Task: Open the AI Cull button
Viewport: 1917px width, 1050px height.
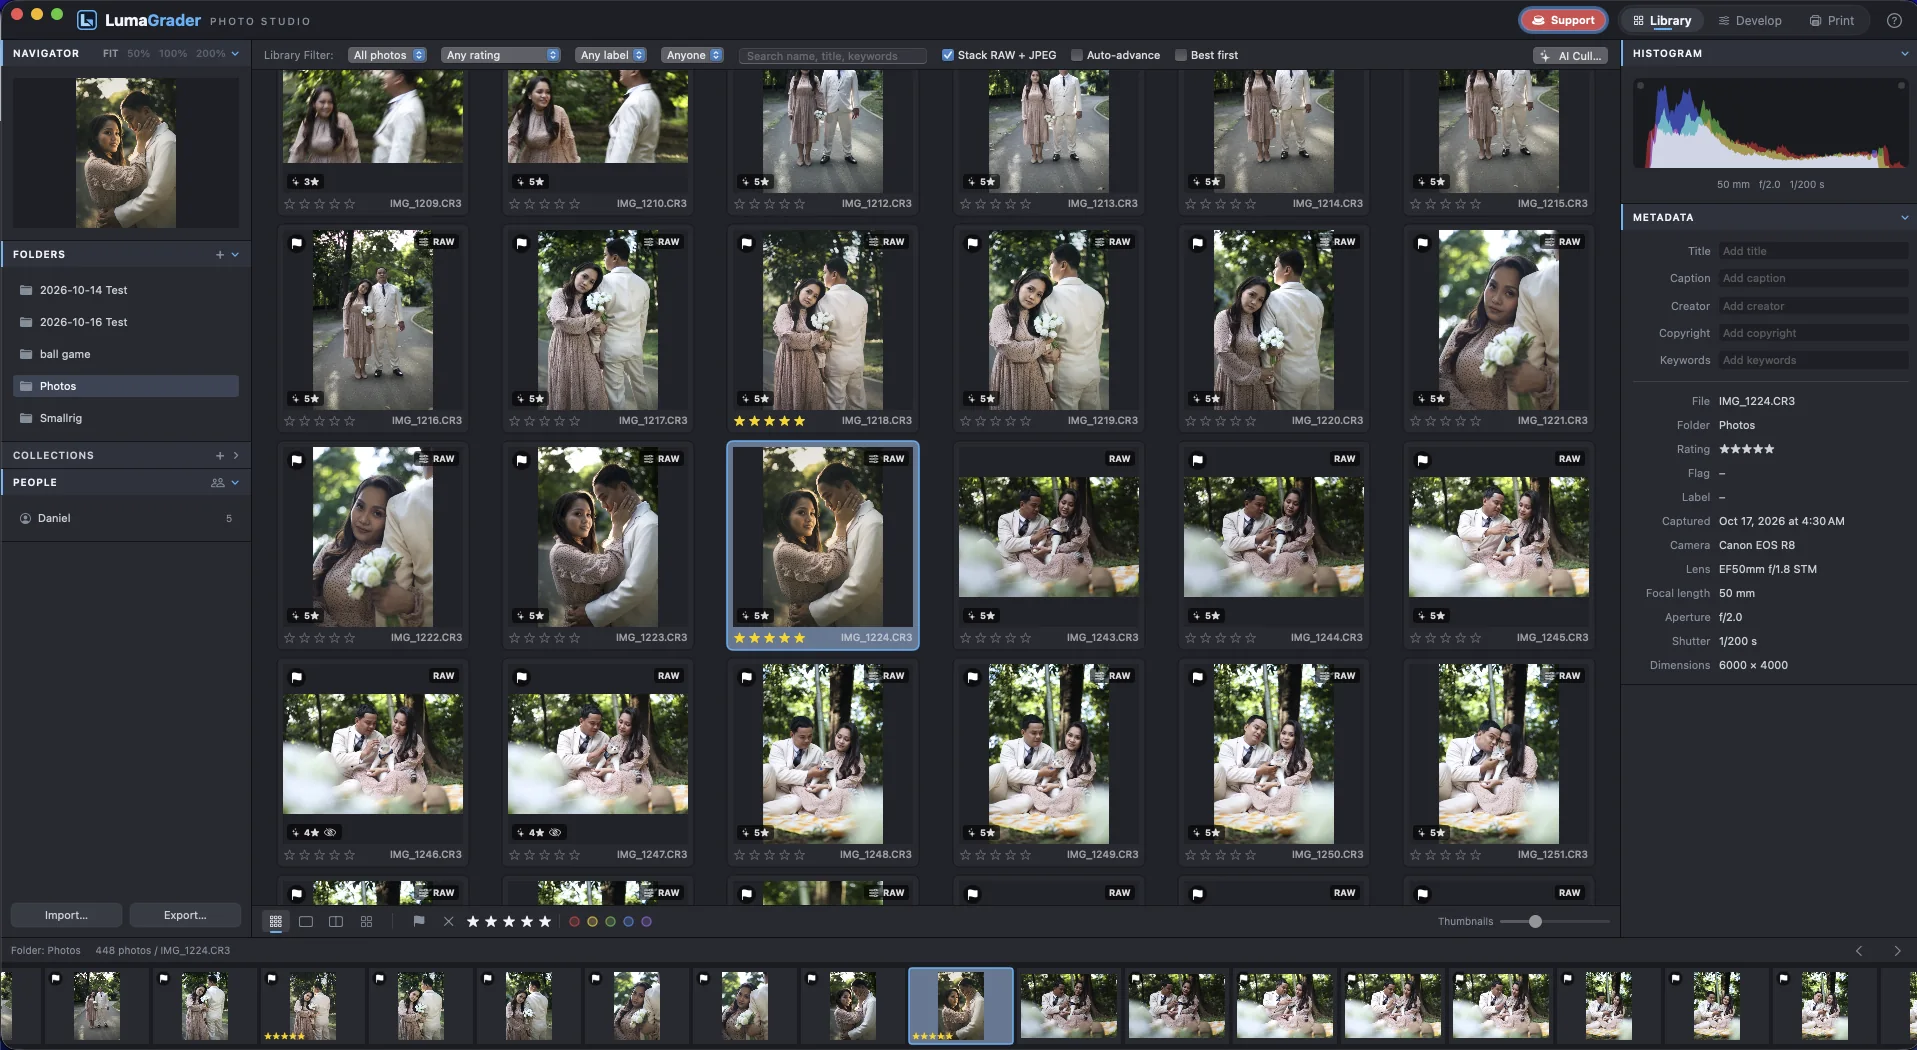Action: click(x=1570, y=56)
